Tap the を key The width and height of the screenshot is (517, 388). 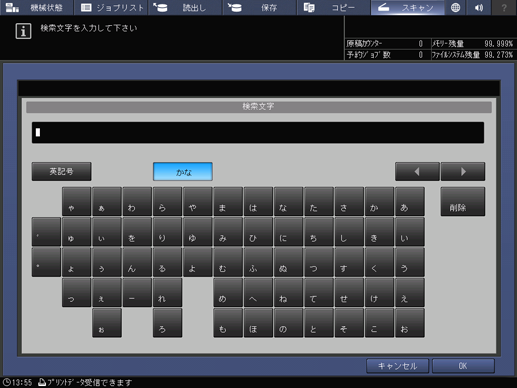(x=137, y=232)
